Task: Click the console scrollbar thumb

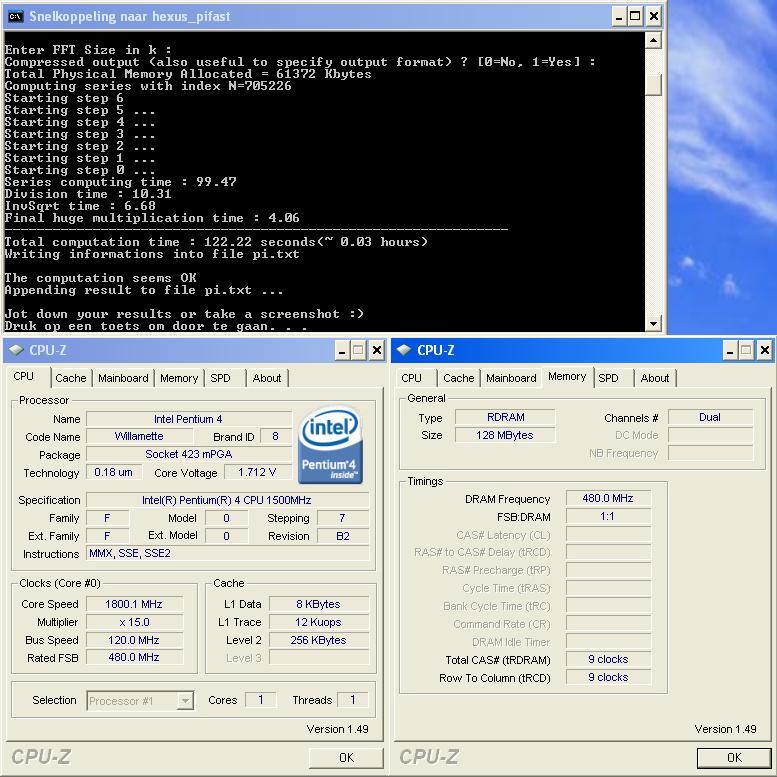Action: [x=654, y=85]
